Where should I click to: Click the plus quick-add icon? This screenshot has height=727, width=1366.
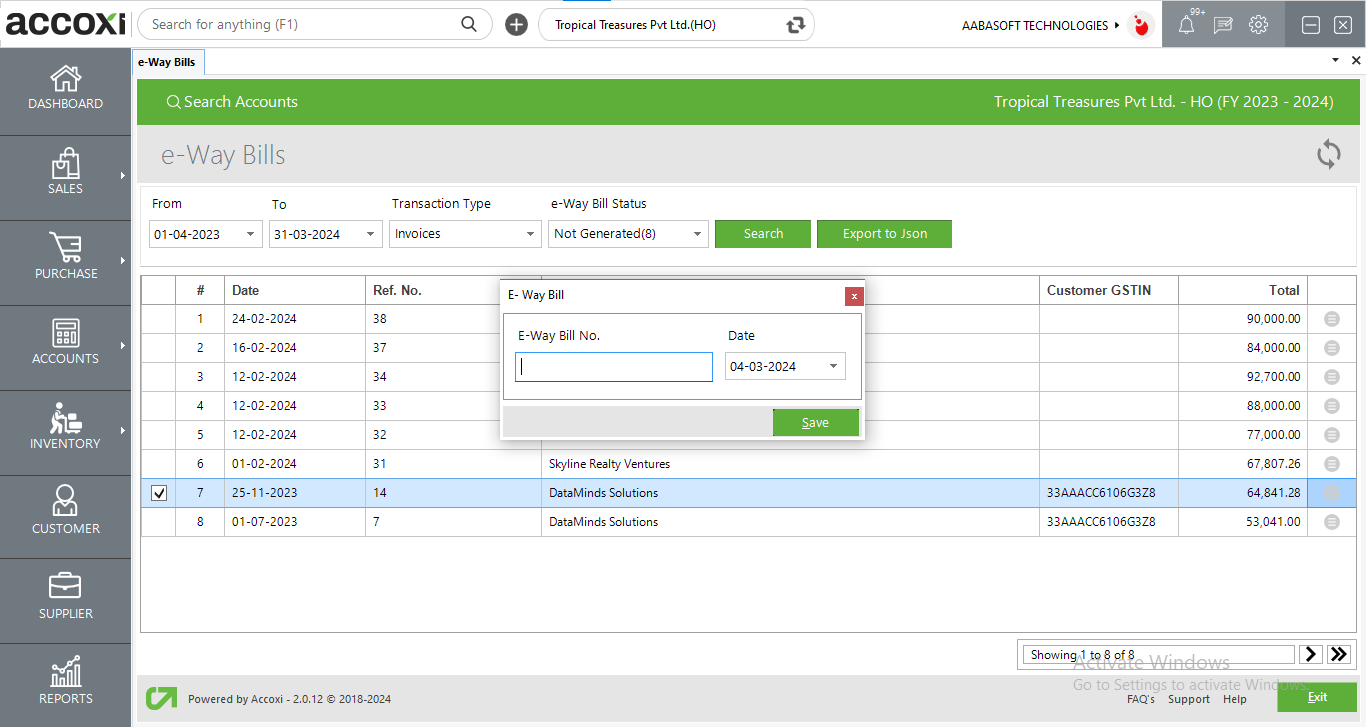[x=516, y=25]
